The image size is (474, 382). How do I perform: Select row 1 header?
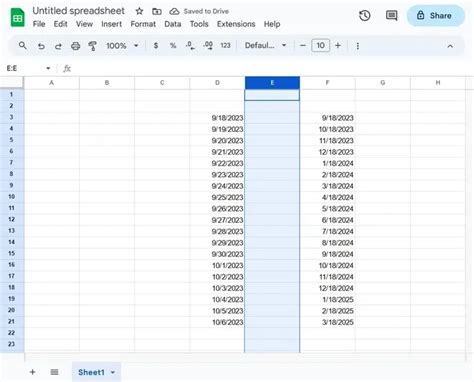[x=12, y=95]
